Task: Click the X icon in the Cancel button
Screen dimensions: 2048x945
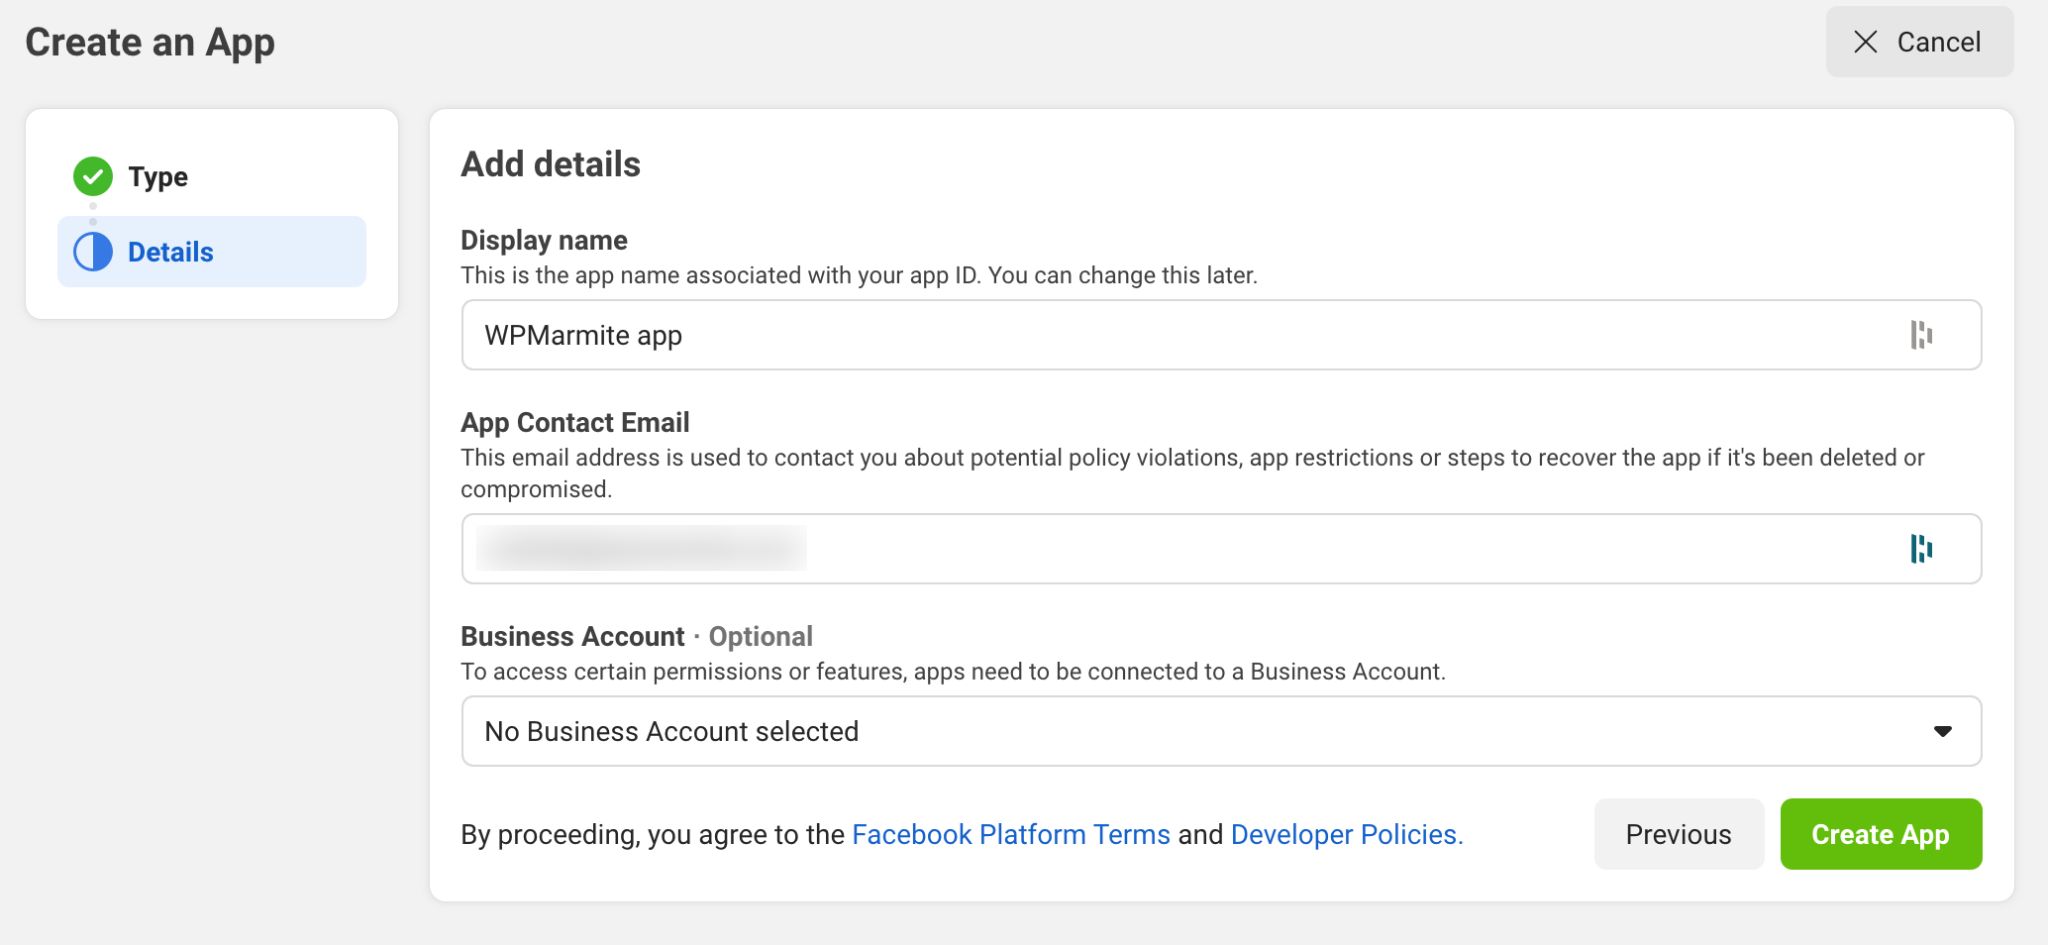Action: [x=1865, y=42]
